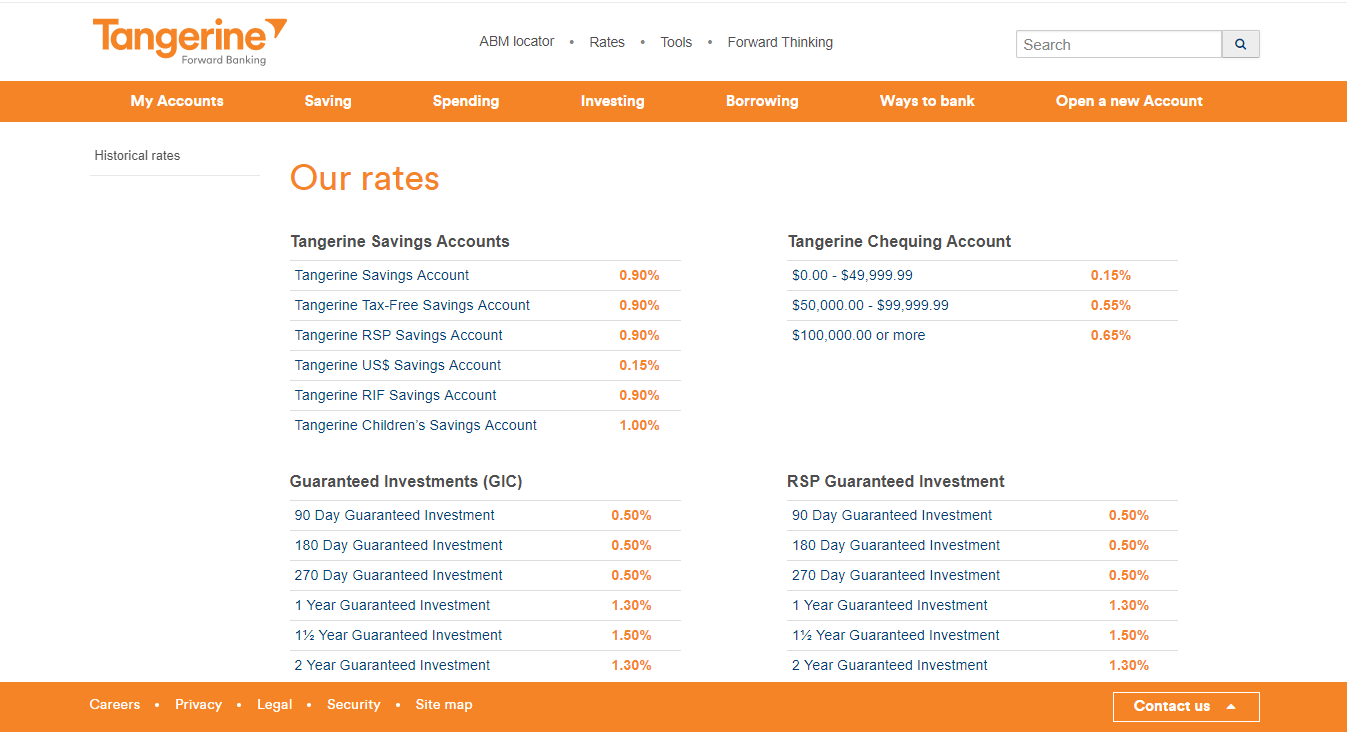This screenshot has width=1347, height=732.
Task: Click into the Search input field
Action: click(1119, 44)
